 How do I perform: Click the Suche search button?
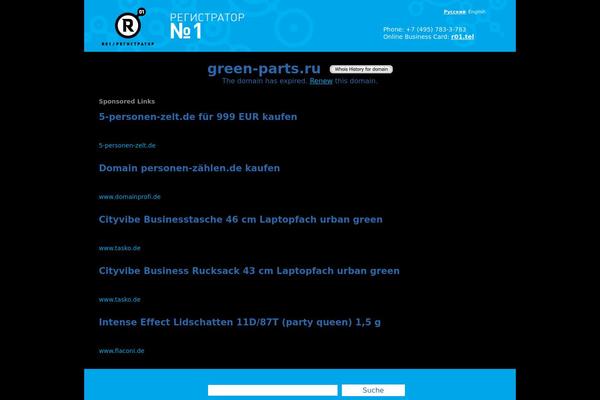point(373,390)
